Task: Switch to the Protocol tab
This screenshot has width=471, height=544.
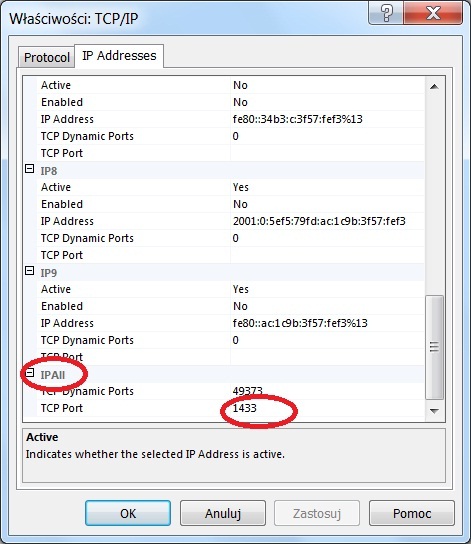Action: pos(47,58)
